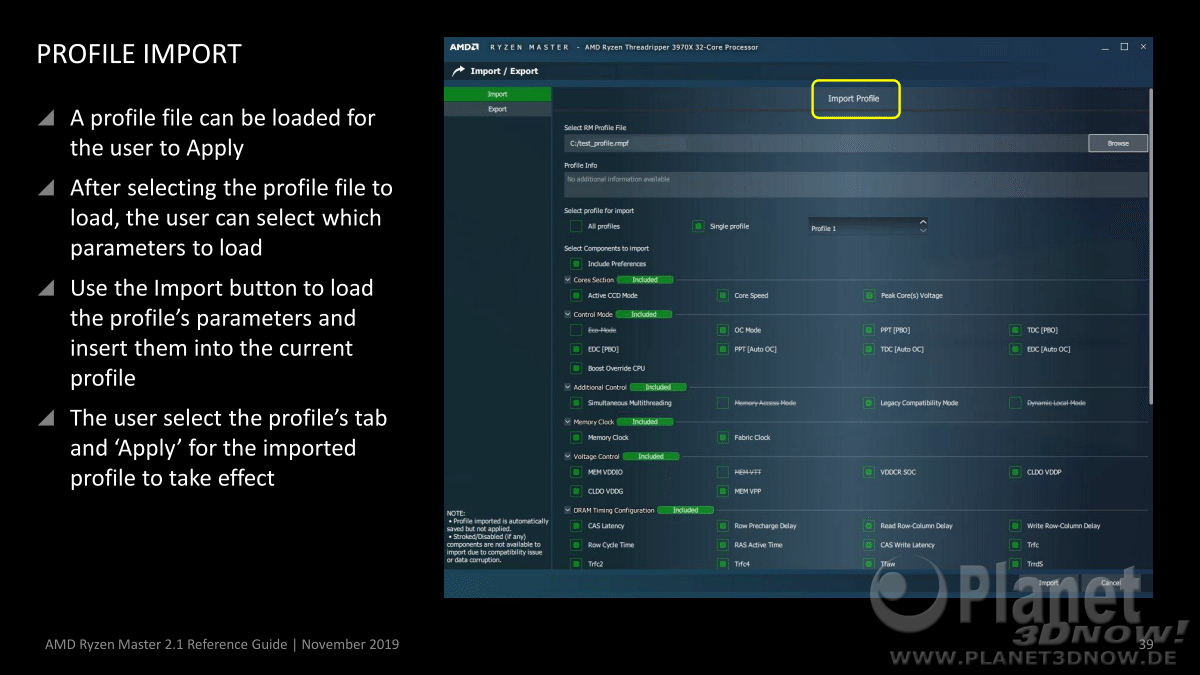Image resolution: width=1200 pixels, height=675 pixels.
Task: Click the Included badge beside Cores Section
Action: point(645,280)
